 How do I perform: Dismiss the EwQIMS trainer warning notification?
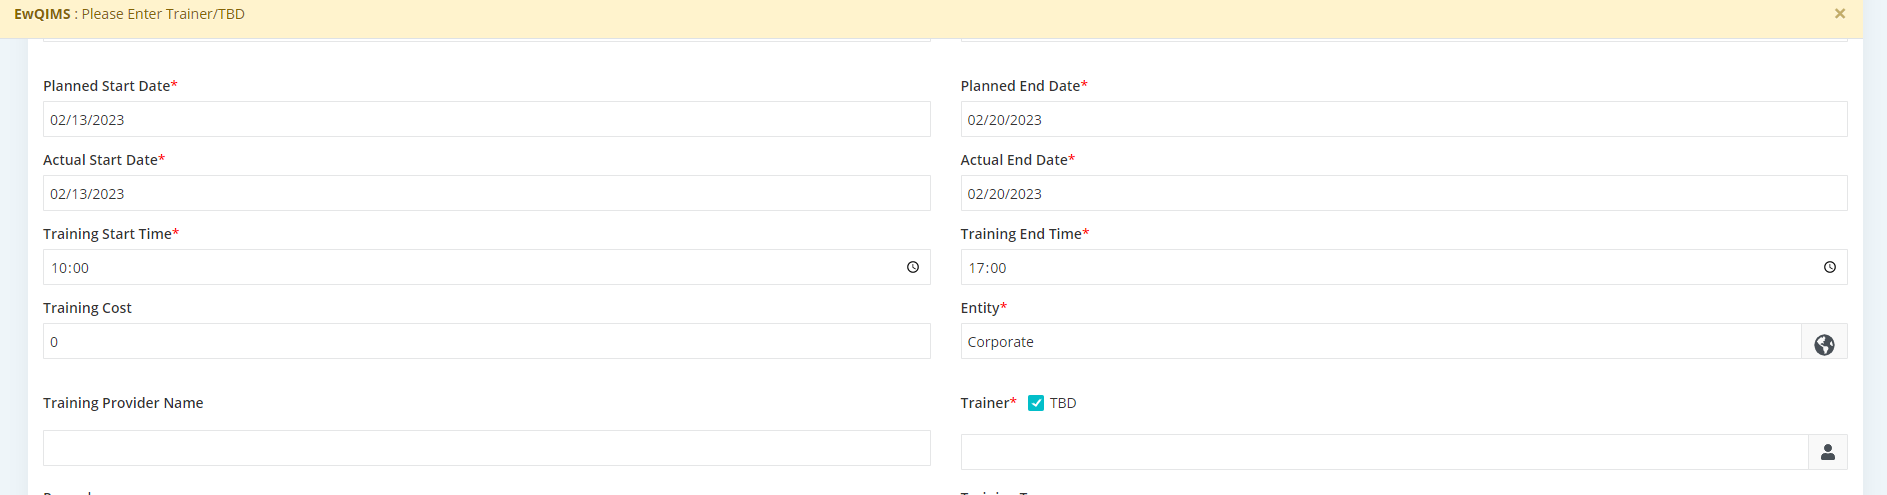coord(1839,14)
